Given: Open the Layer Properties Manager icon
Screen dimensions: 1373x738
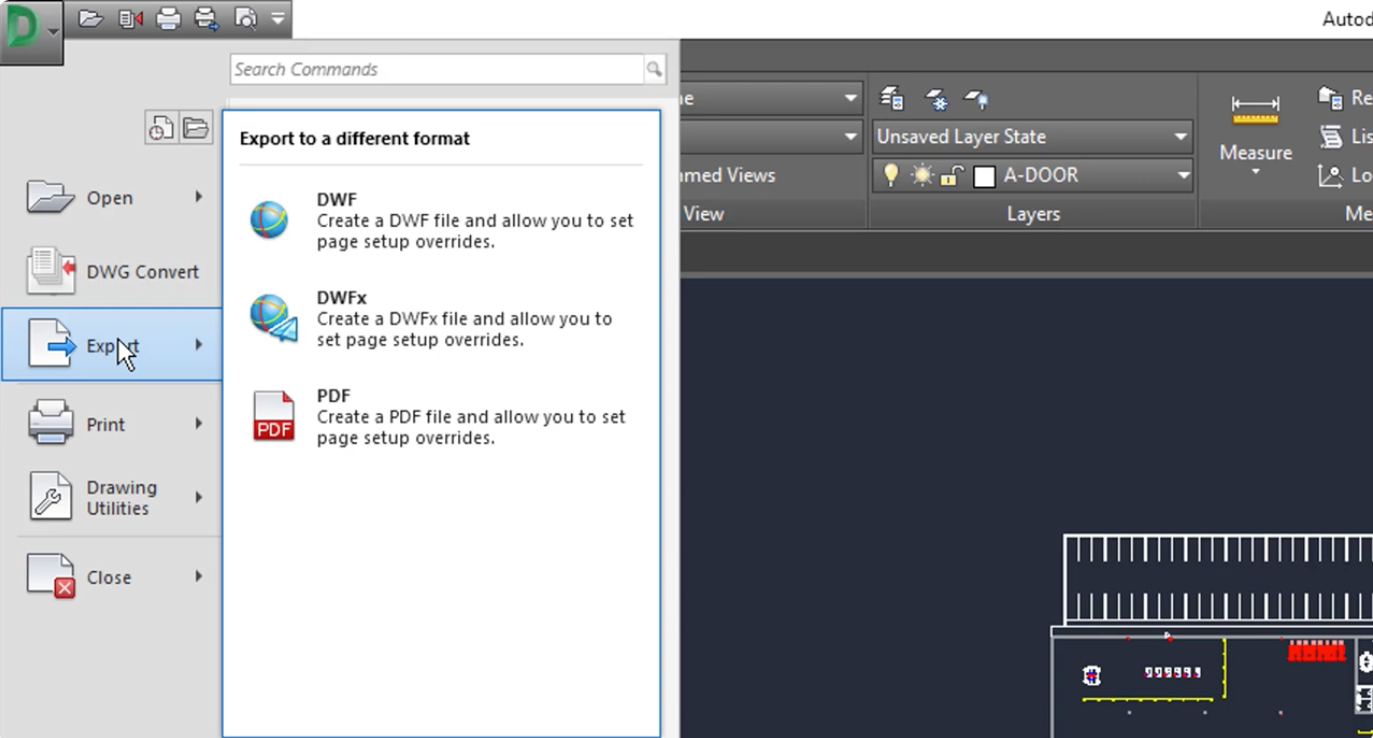Looking at the screenshot, I should point(889,99).
